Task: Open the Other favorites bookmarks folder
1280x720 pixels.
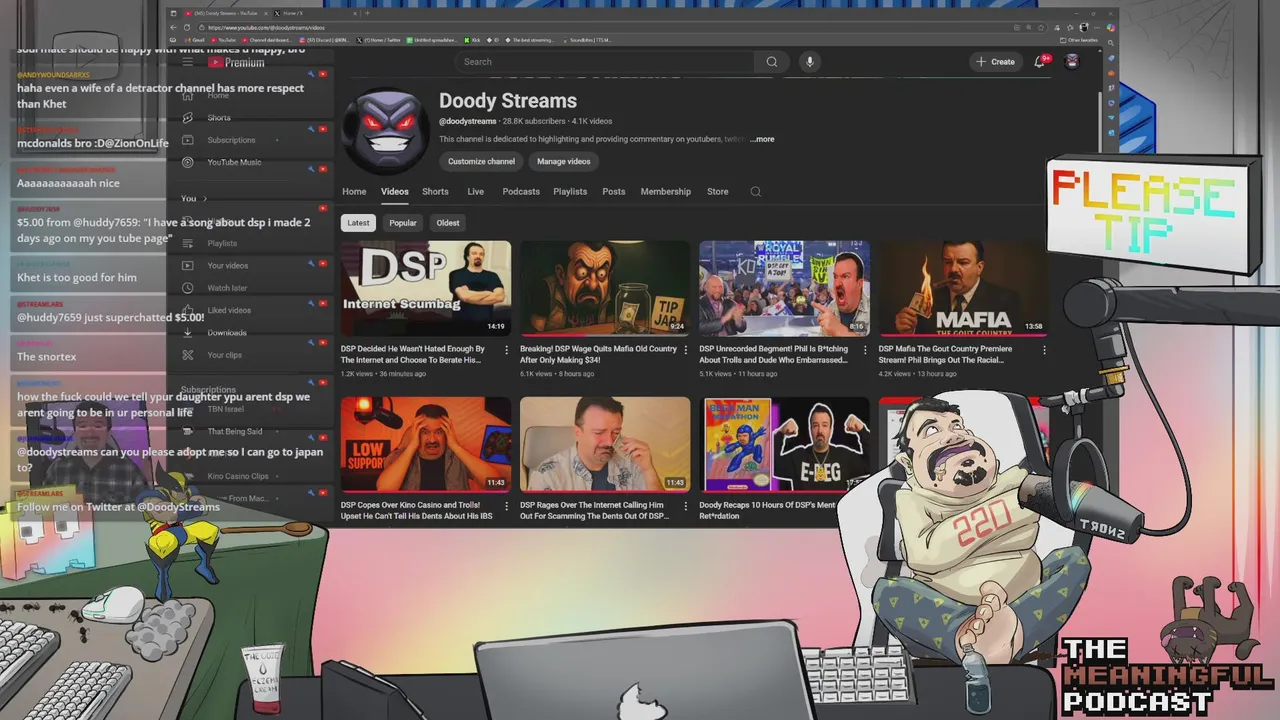Action: [x=1080, y=40]
